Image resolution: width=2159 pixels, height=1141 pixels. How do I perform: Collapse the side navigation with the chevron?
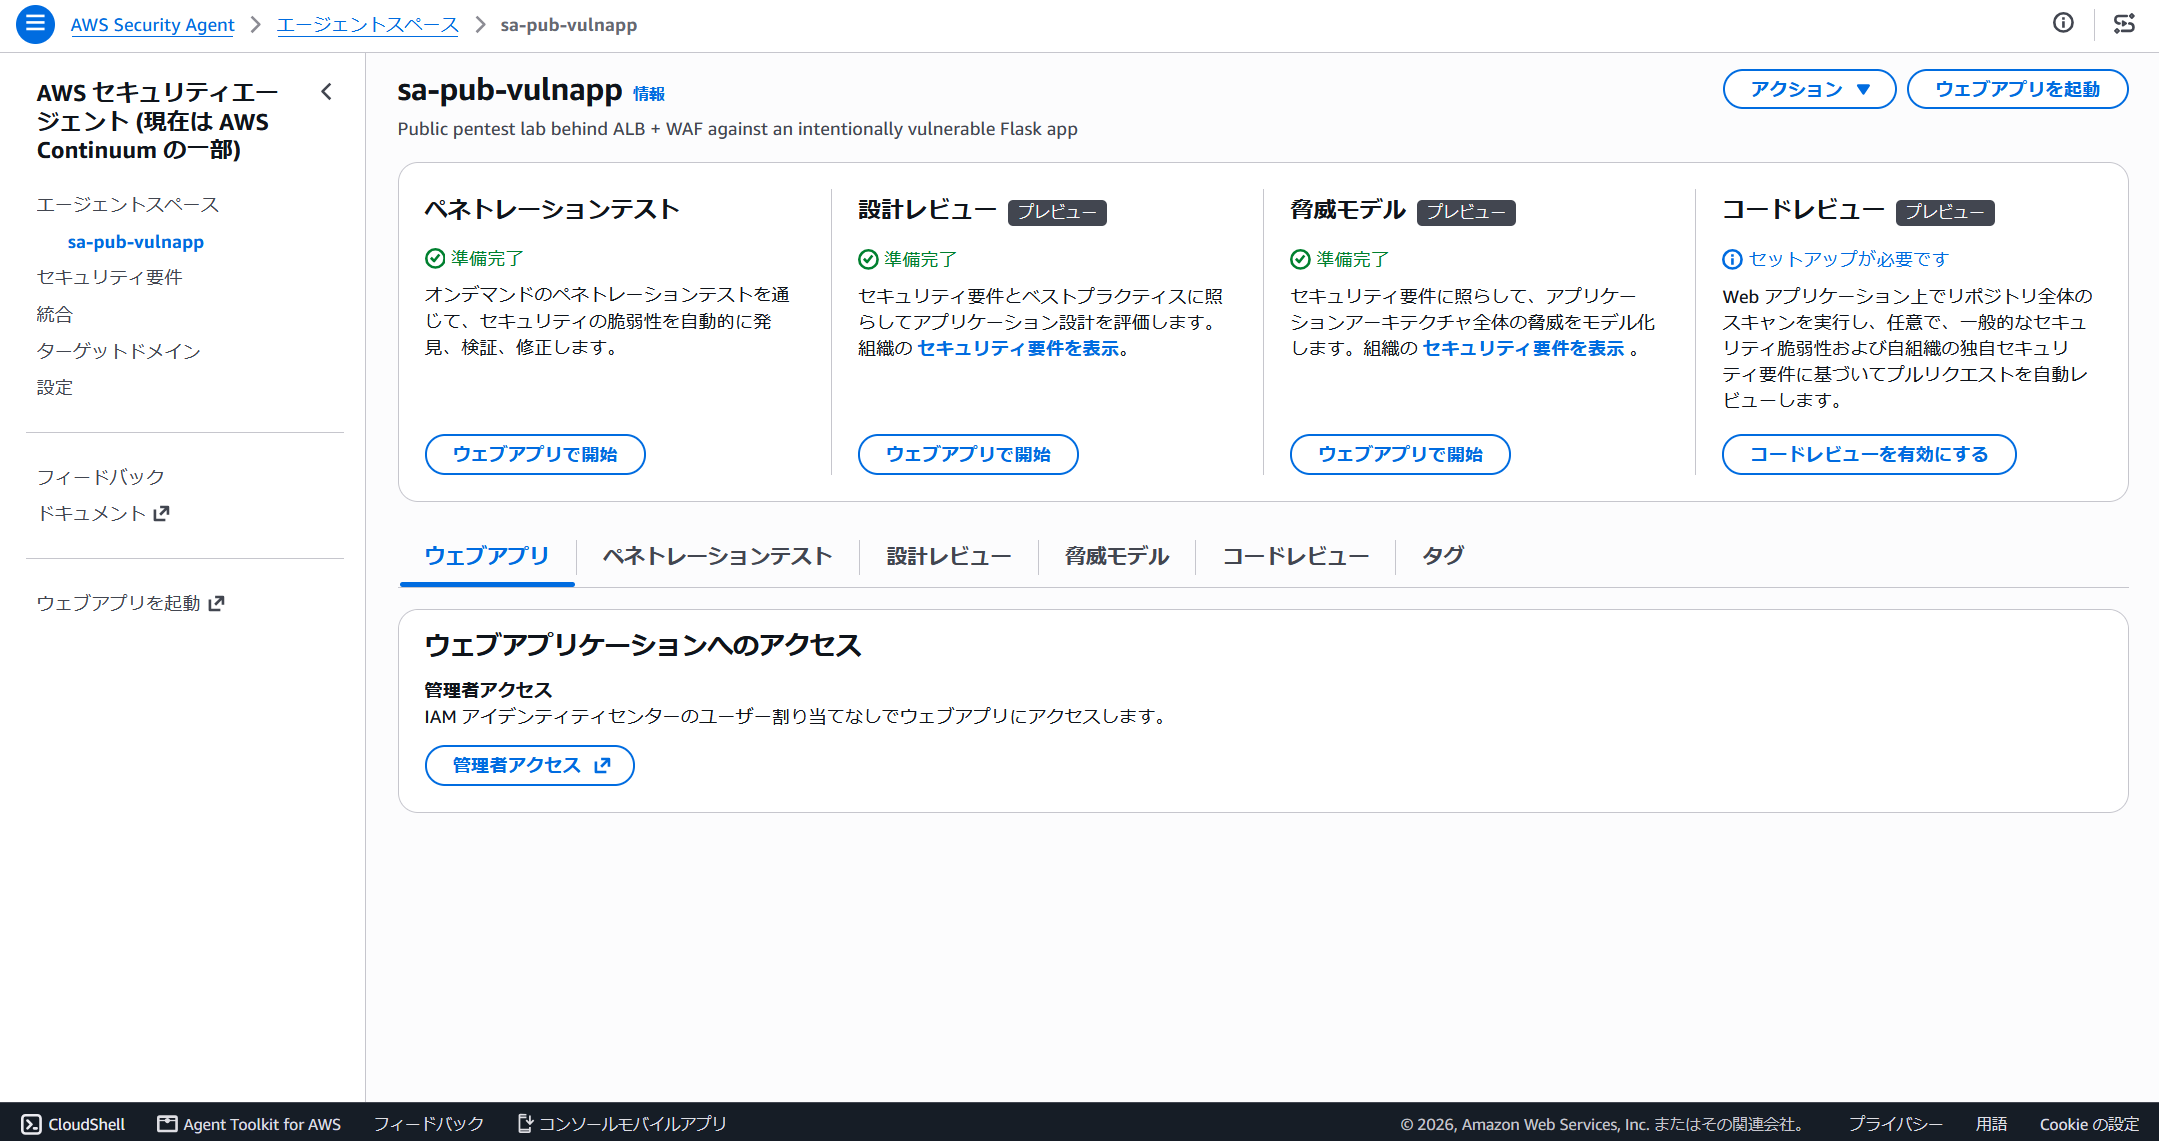326,92
